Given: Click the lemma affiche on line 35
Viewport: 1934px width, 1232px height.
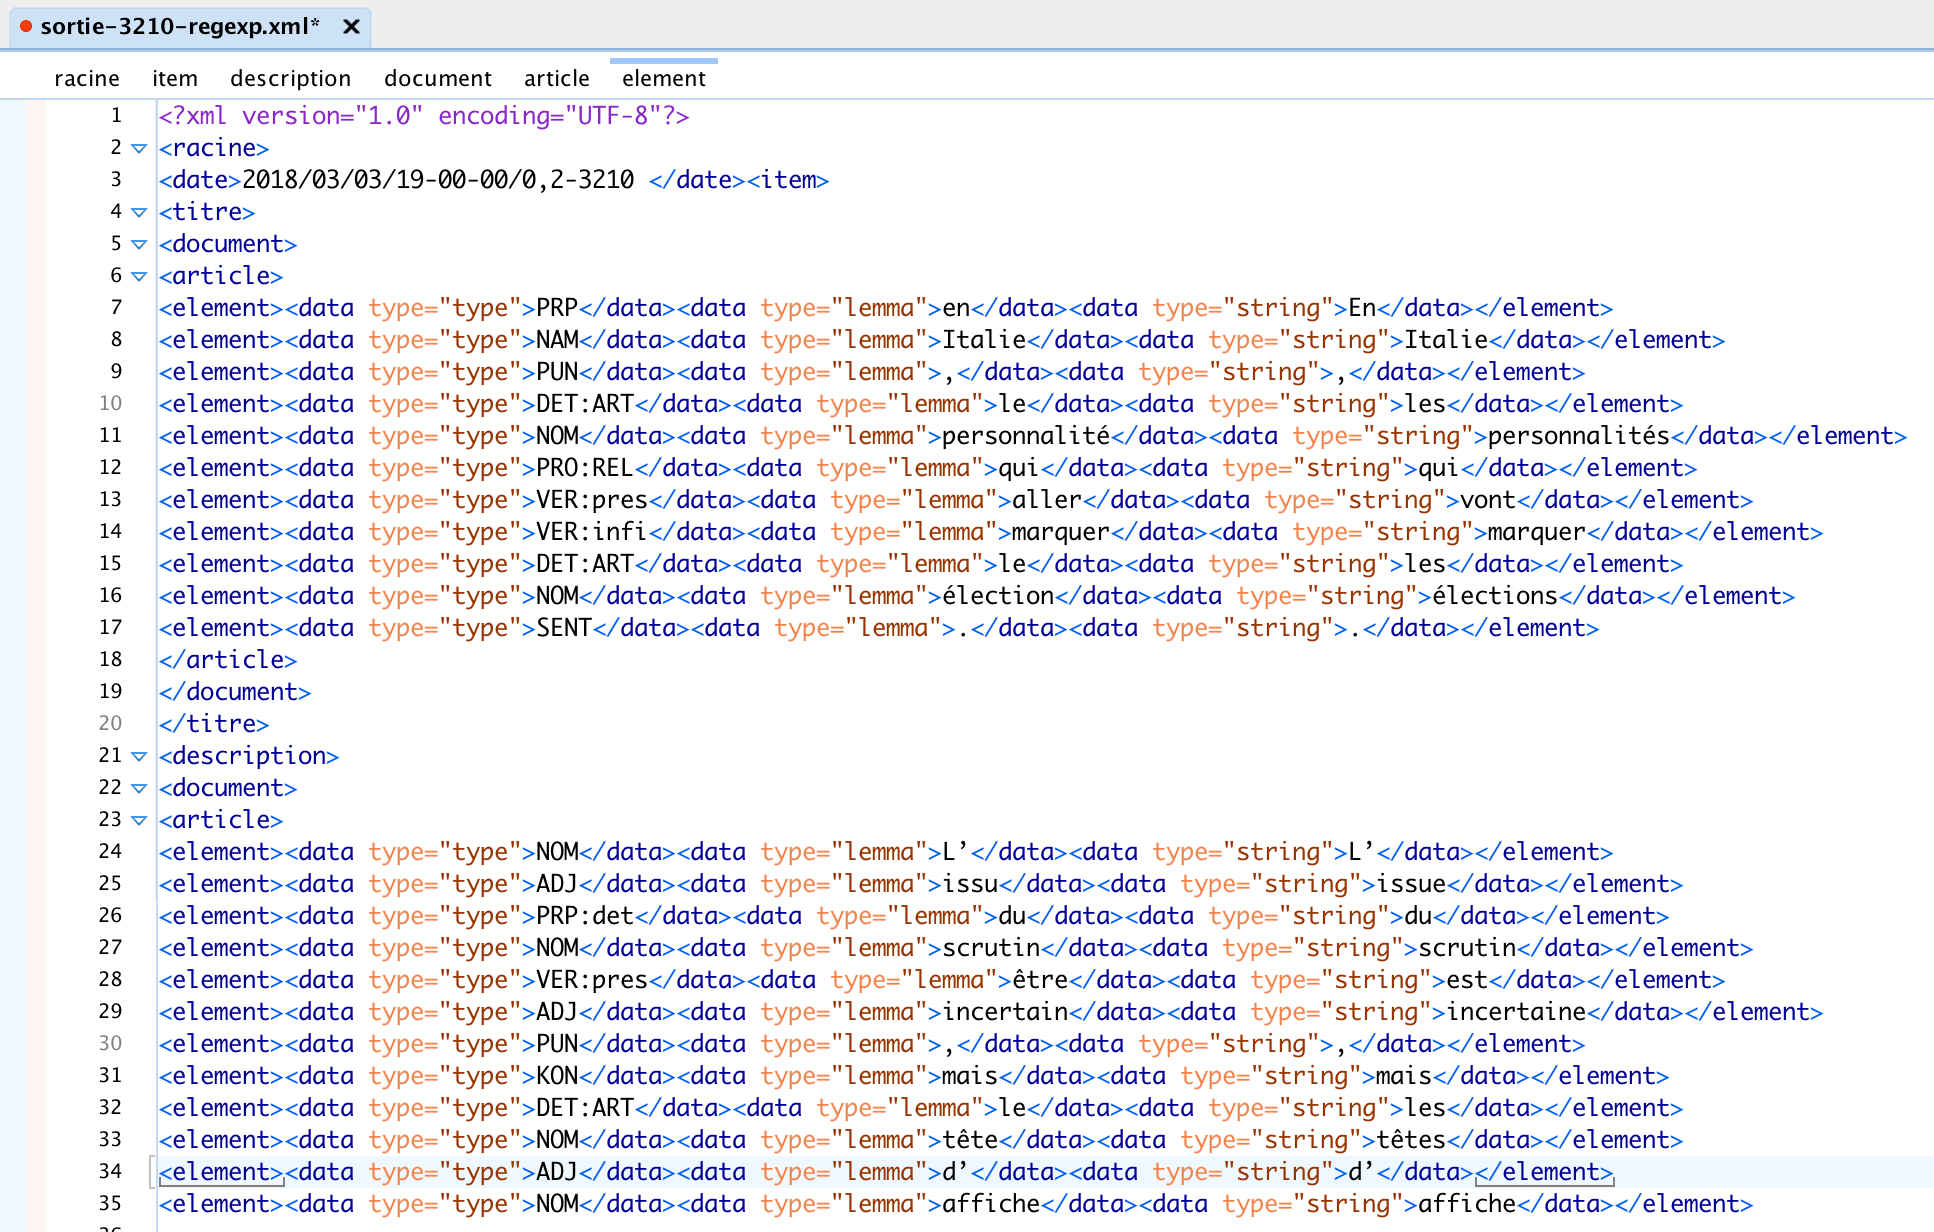Looking at the screenshot, I should [991, 1204].
